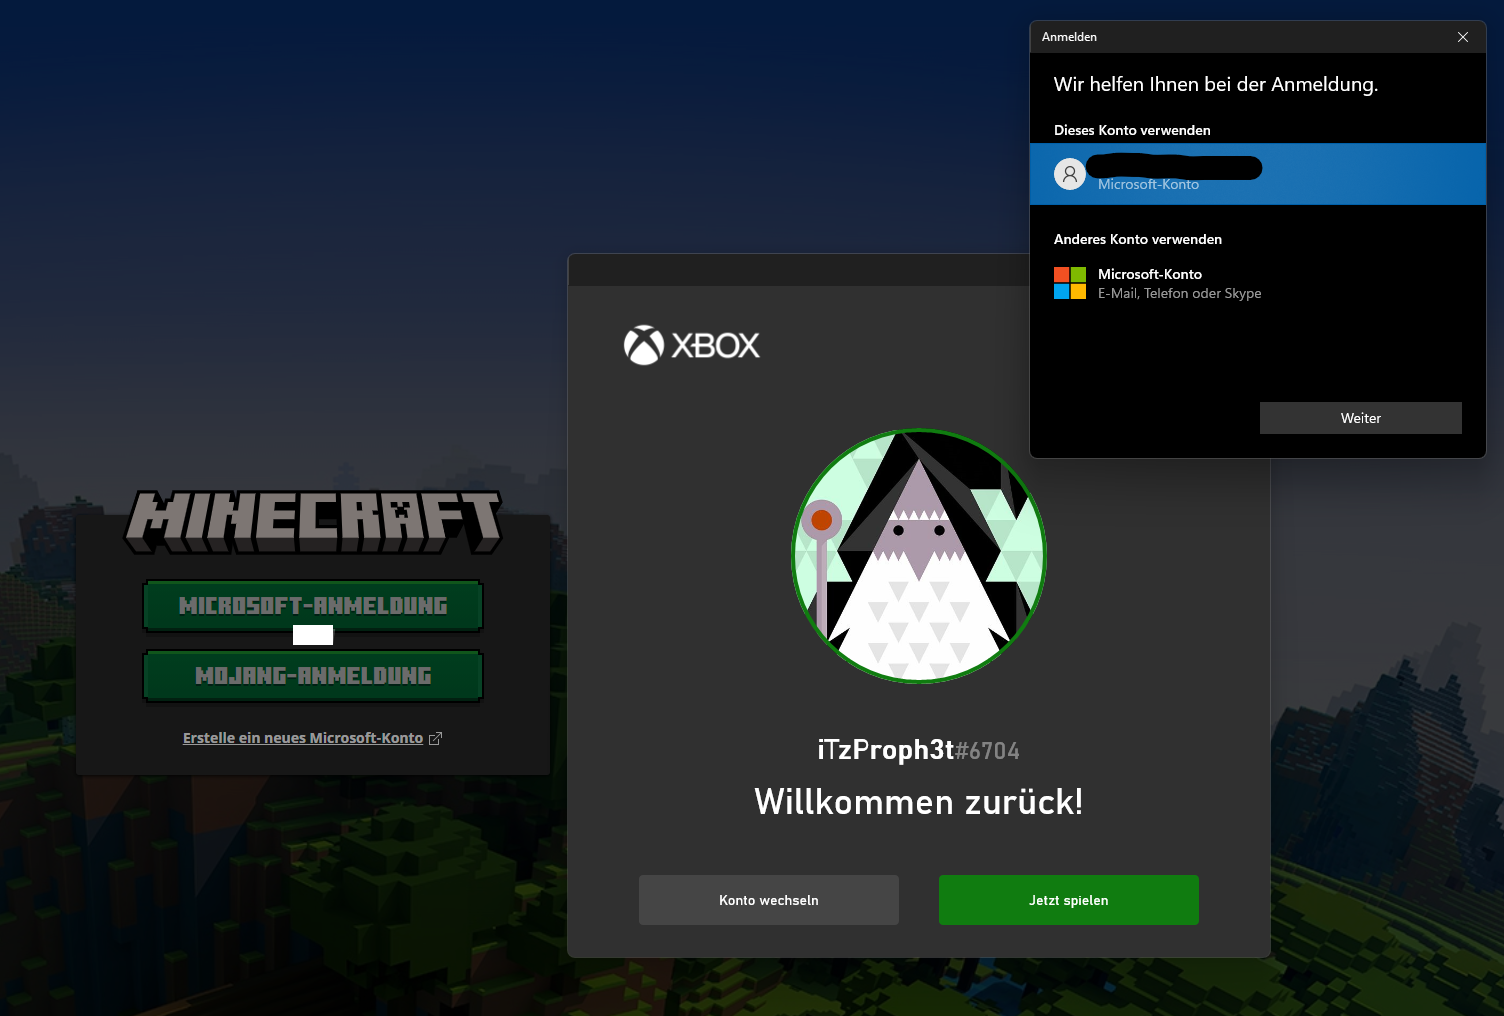Click the Microsoft-Anmeldung button
Screen dimensions: 1504x1016
(x=313, y=605)
